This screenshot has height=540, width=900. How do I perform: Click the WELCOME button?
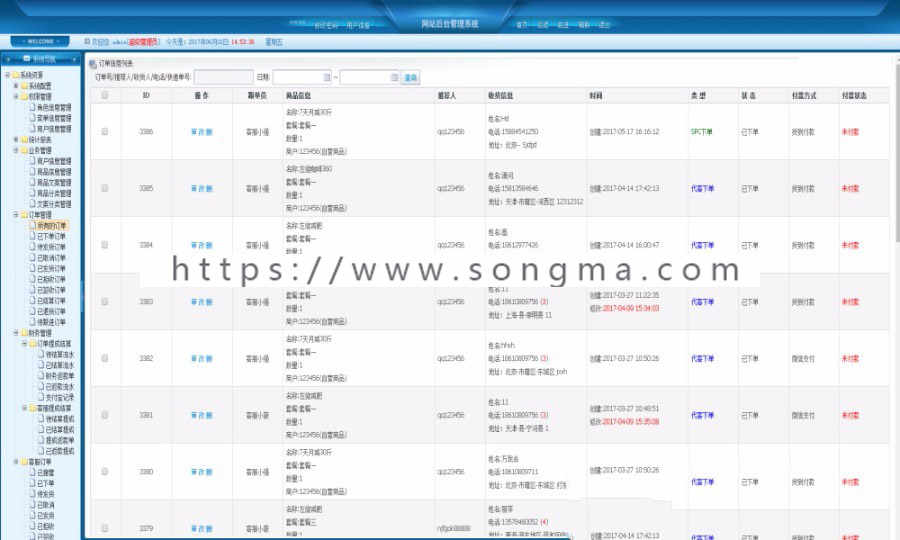click(x=40, y=41)
